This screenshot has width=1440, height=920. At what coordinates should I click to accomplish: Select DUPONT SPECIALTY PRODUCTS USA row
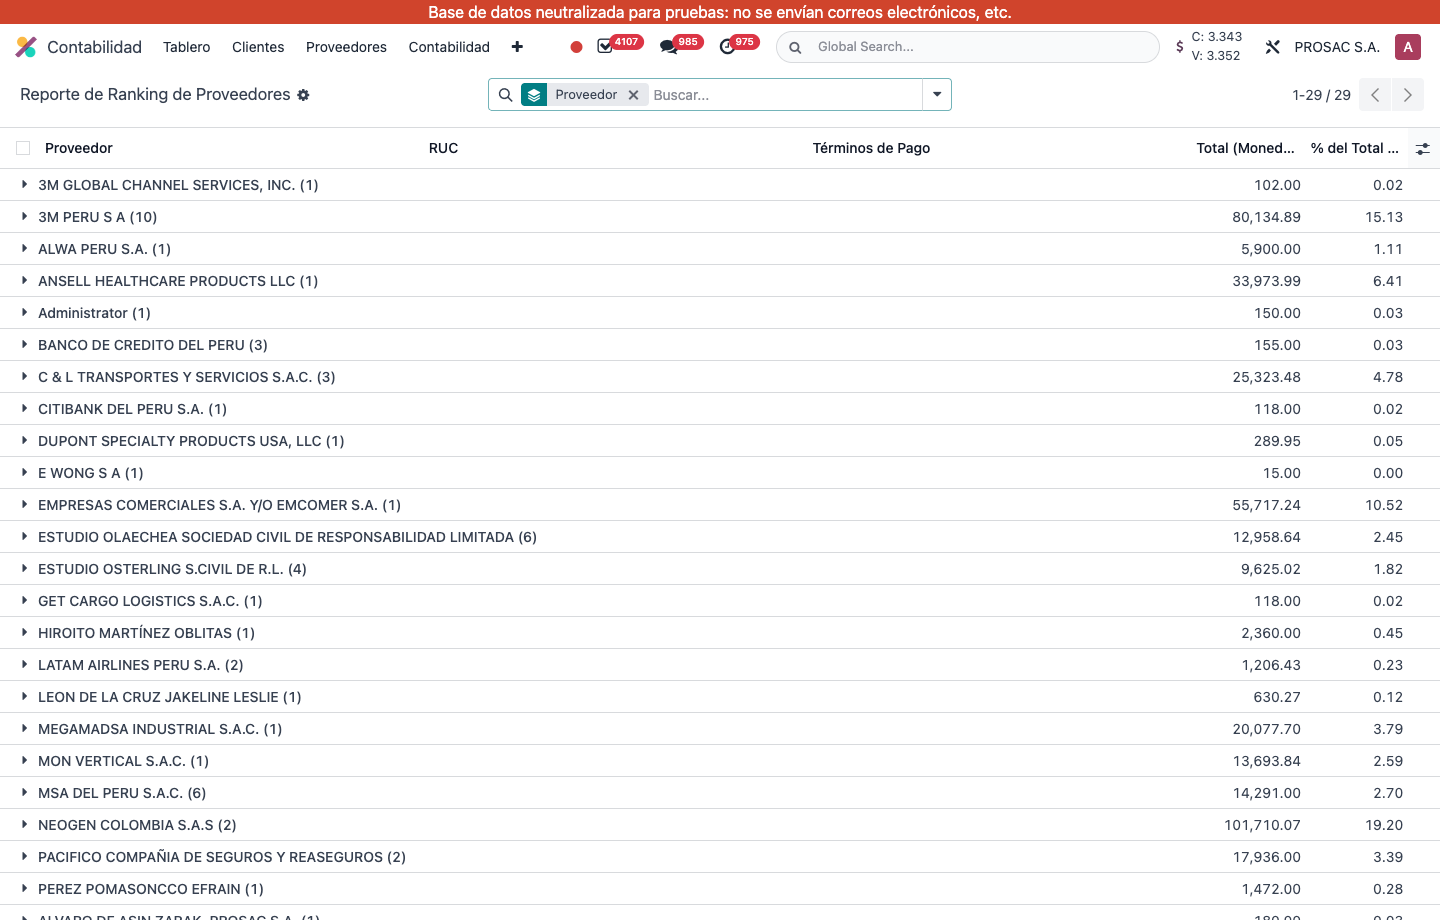720,441
